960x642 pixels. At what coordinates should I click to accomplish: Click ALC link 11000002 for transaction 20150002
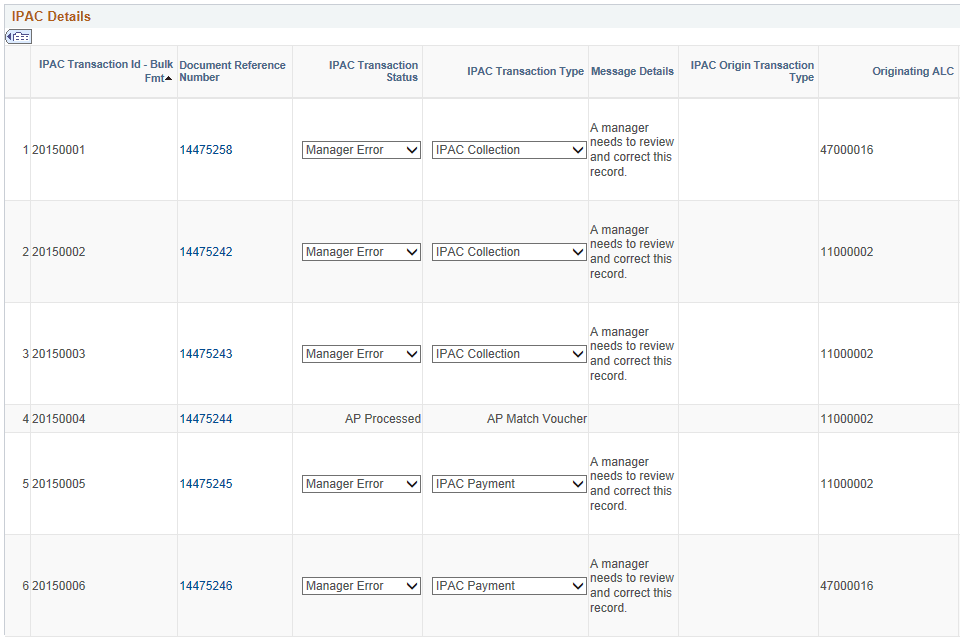(x=847, y=251)
